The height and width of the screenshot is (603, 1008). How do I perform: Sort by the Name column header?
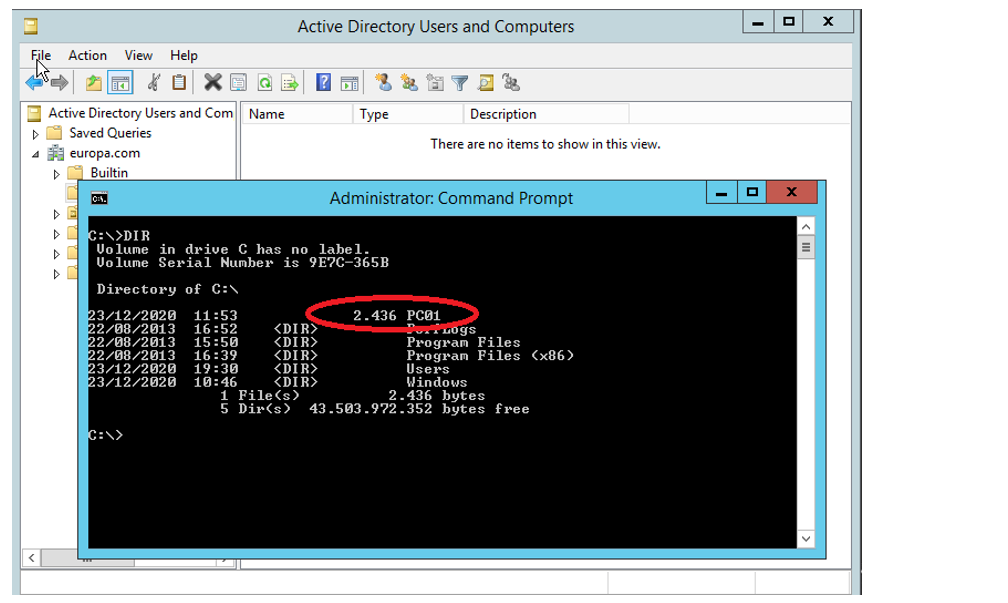click(x=298, y=114)
